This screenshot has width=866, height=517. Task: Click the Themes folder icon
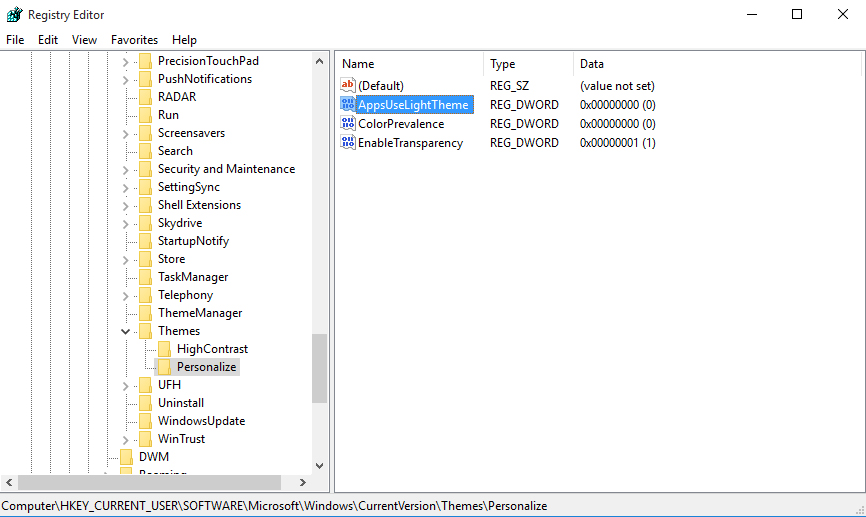tap(145, 331)
